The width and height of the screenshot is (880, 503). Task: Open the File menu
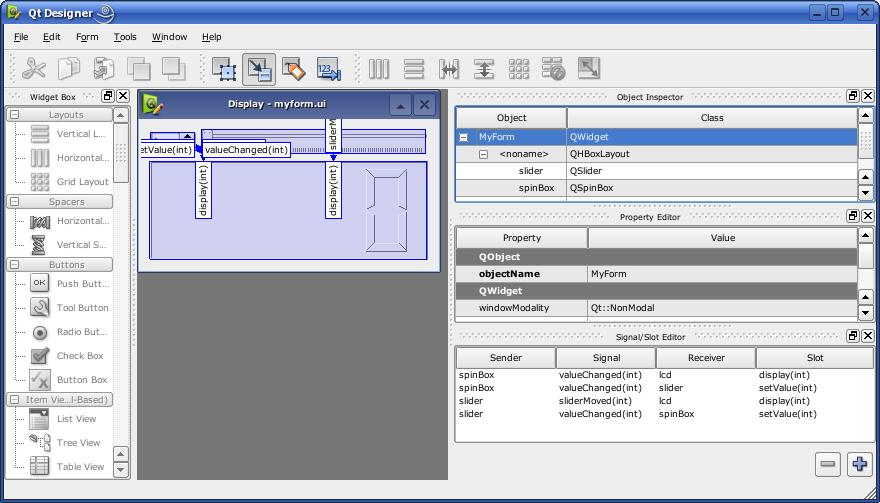coord(21,37)
